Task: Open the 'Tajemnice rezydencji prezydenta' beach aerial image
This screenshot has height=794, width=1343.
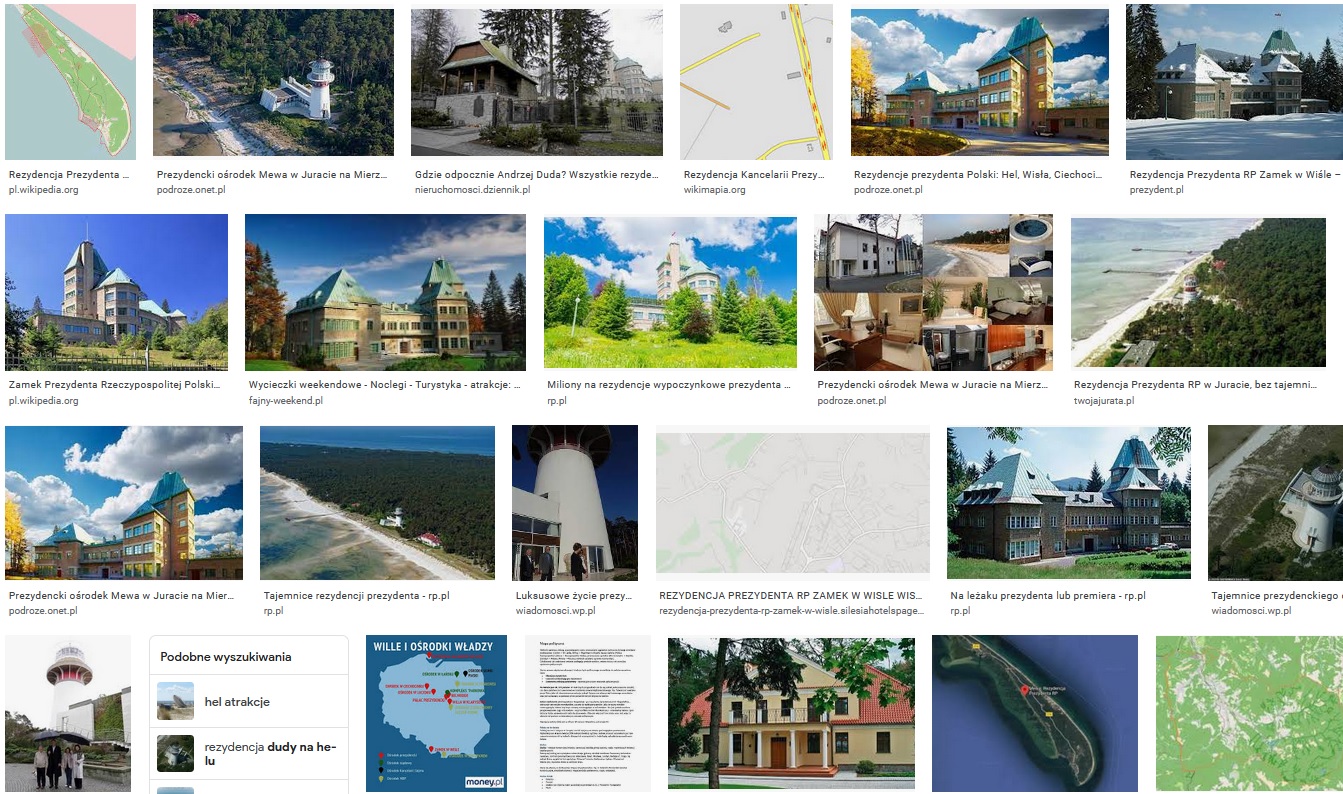Action: coord(377,503)
